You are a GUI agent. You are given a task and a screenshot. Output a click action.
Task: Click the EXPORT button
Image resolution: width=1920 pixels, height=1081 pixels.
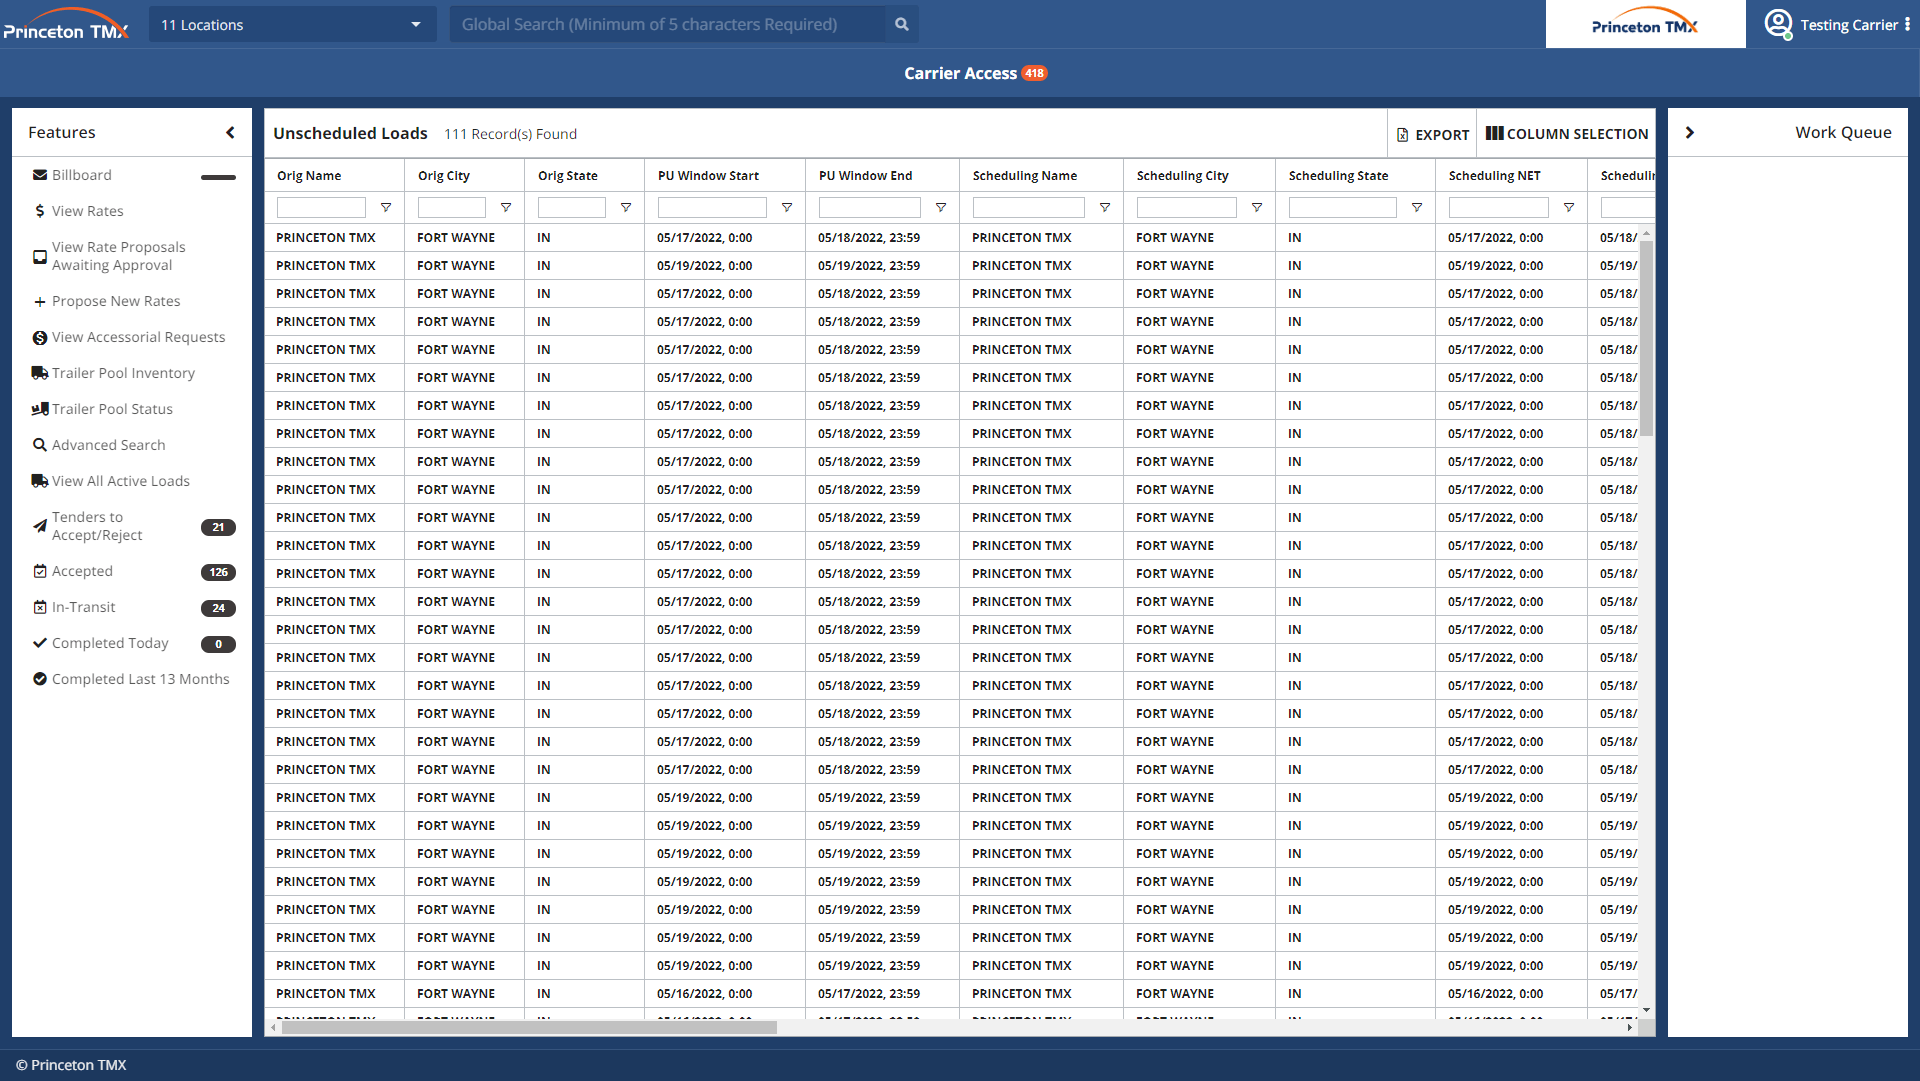click(1432, 133)
